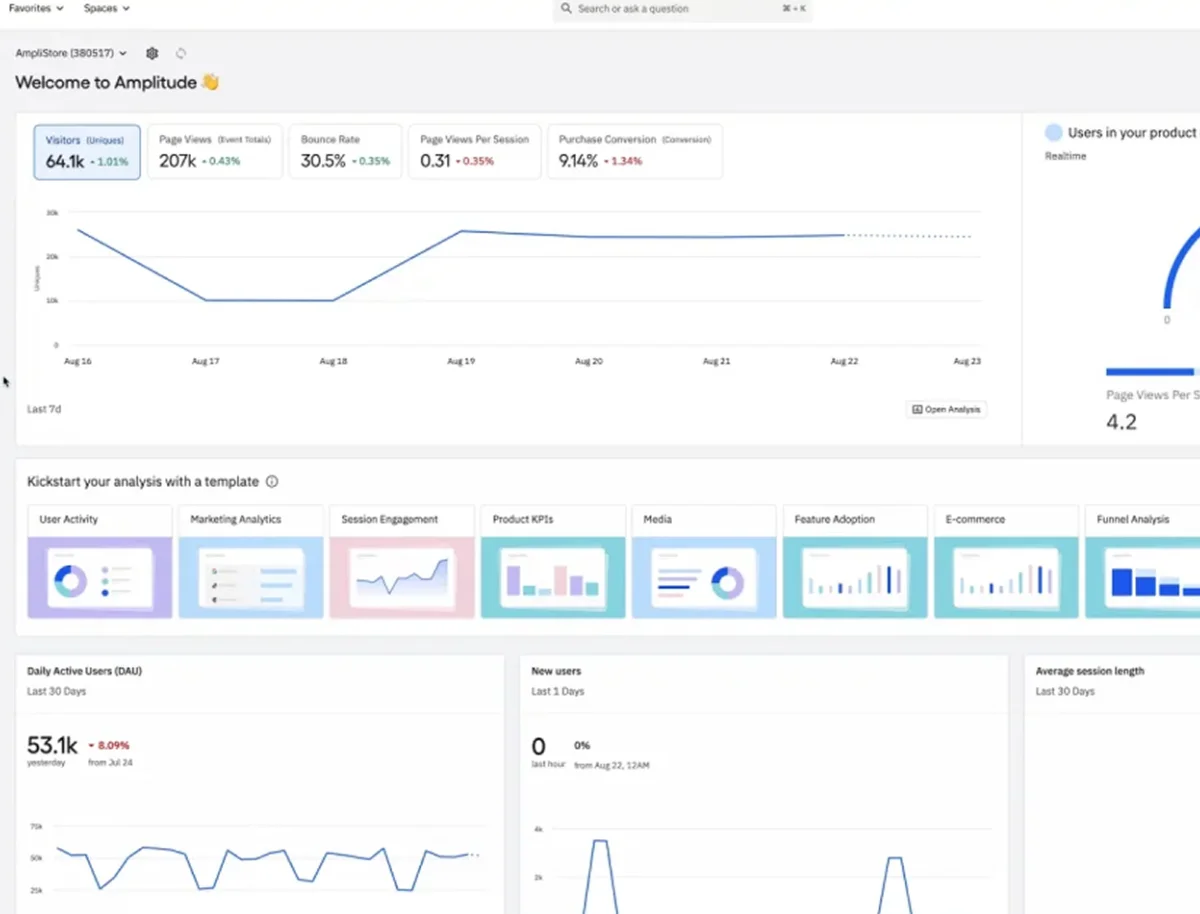Click the Aug 22 axis label

[x=844, y=361]
